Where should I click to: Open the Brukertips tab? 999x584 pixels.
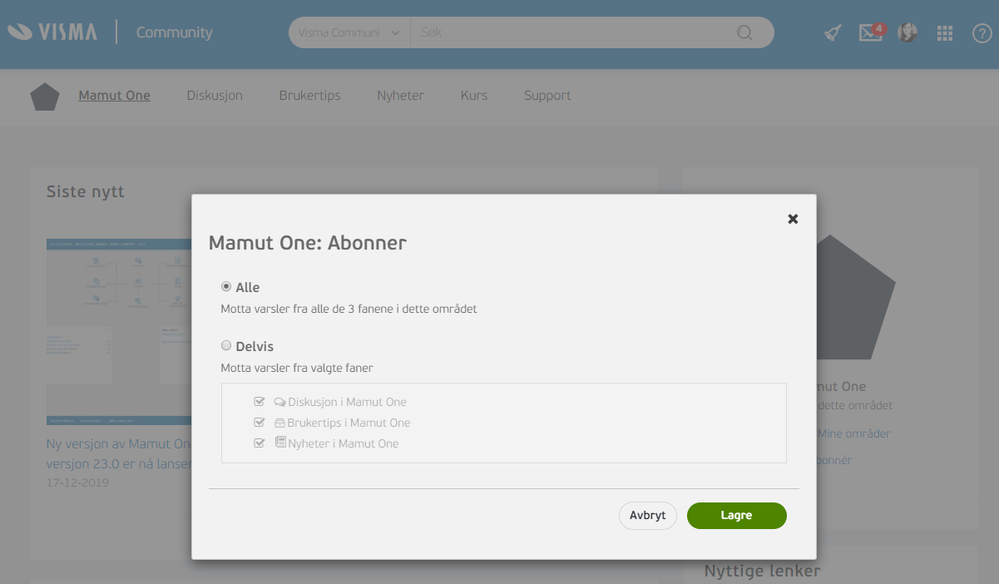(310, 96)
